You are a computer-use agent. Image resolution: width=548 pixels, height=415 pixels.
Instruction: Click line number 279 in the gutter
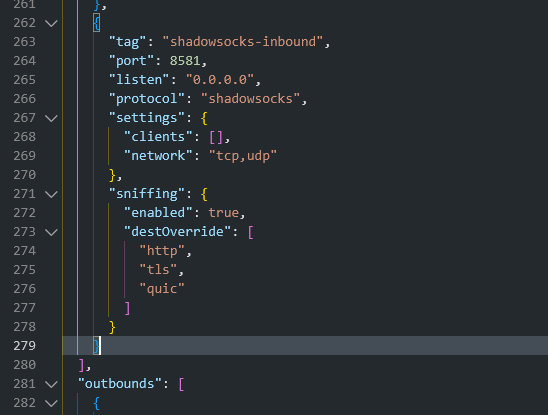point(24,346)
